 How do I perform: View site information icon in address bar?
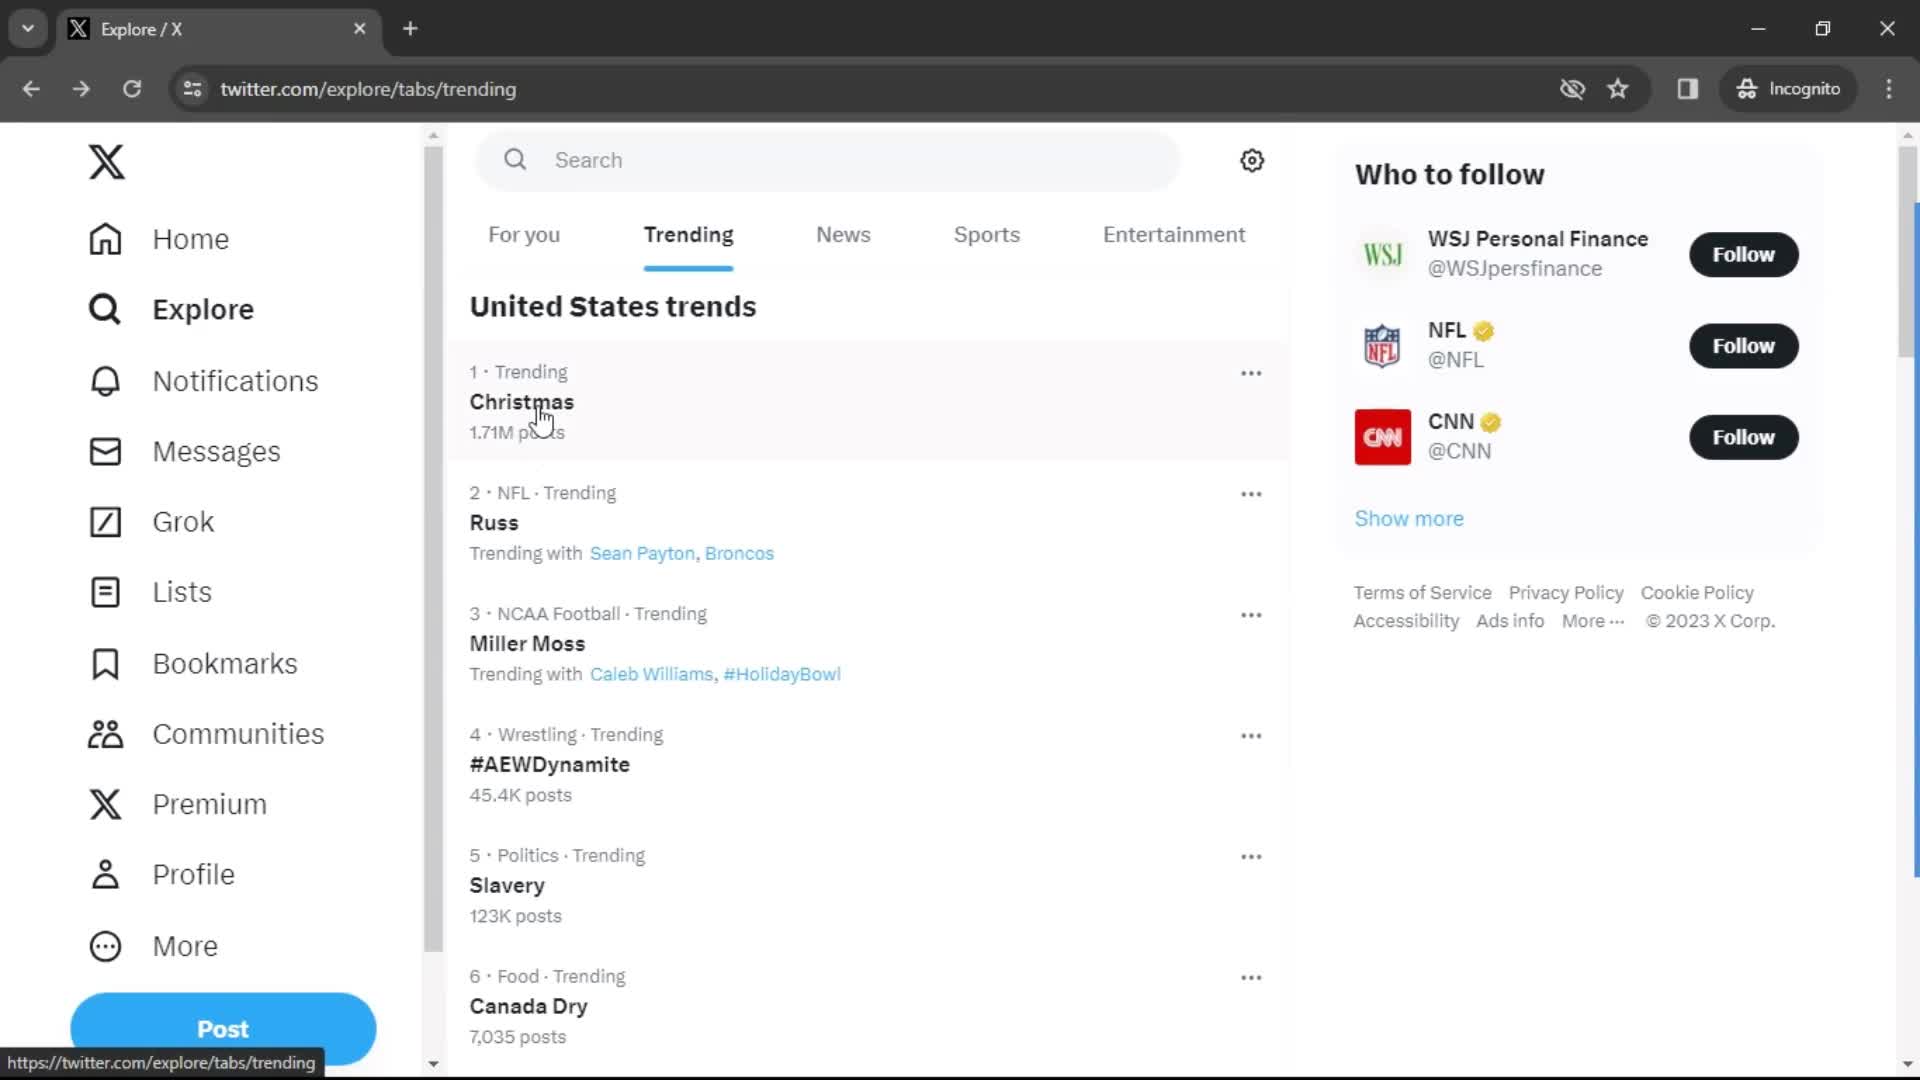(x=192, y=89)
